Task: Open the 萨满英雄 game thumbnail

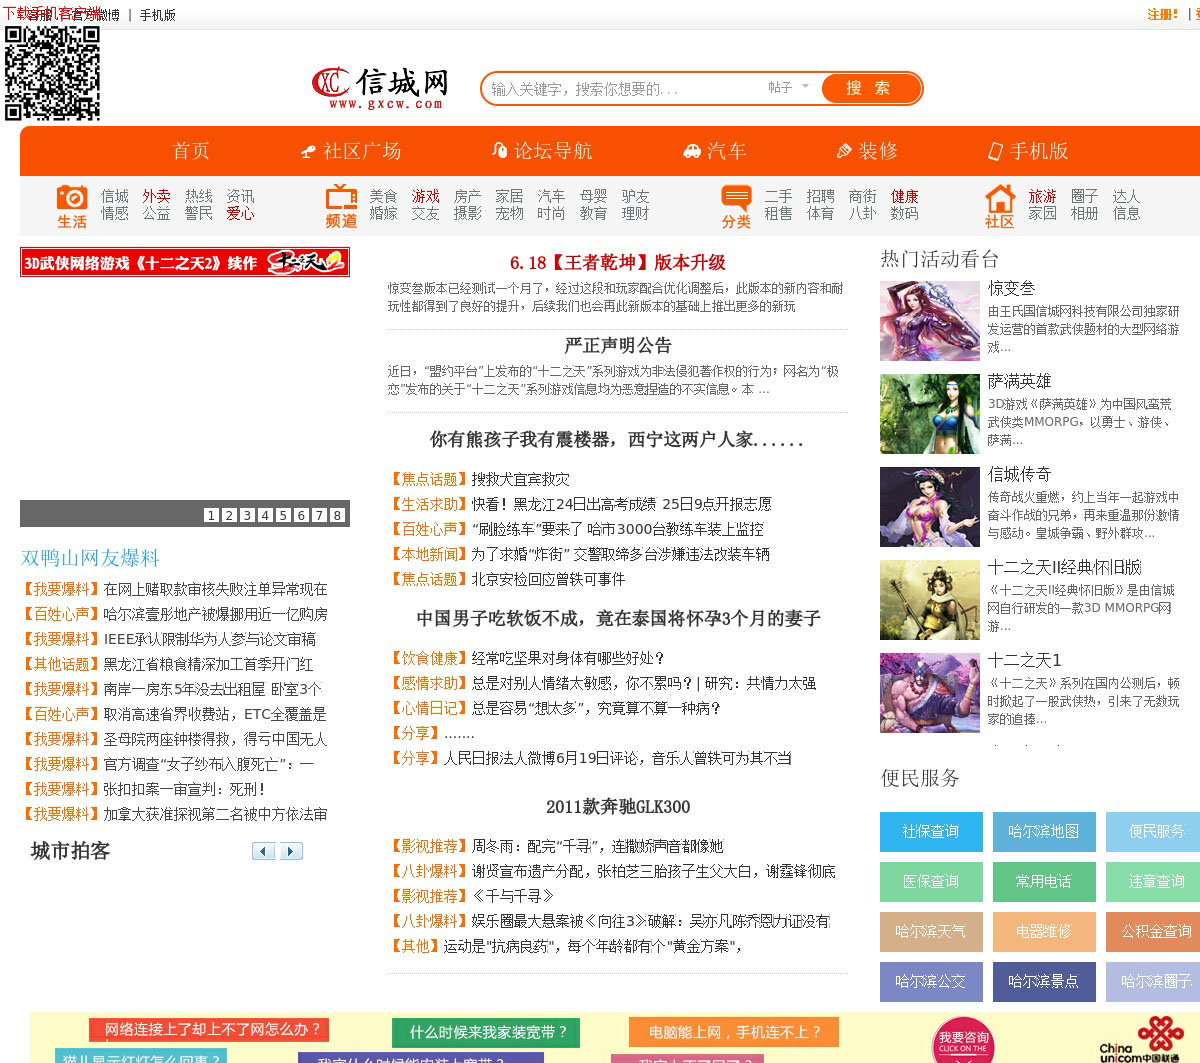Action: pos(929,414)
